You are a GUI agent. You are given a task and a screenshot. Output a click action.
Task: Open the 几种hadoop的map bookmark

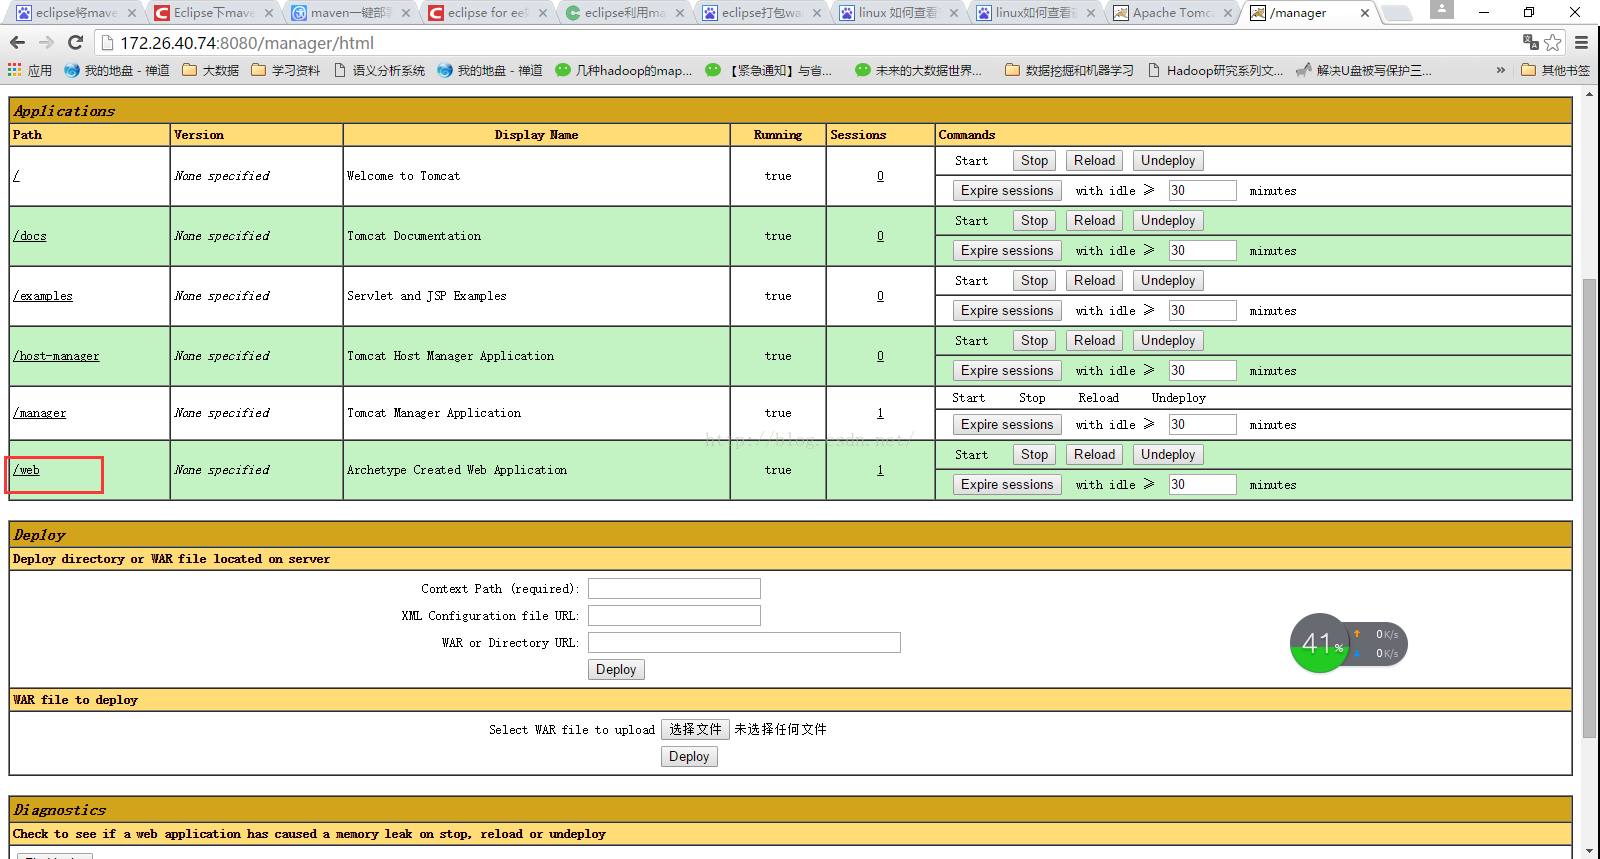624,70
